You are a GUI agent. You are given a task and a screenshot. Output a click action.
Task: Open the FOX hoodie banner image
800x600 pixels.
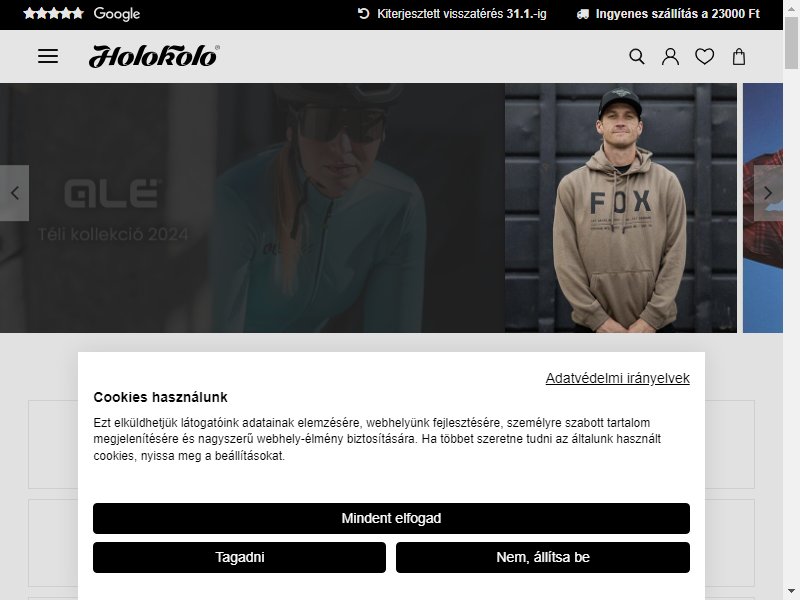click(621, 208)
